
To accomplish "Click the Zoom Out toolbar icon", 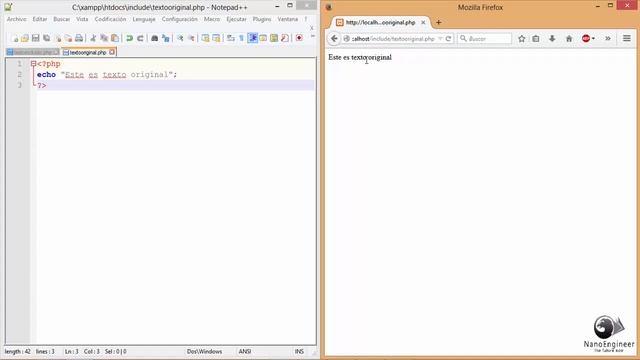I will click(x=191, y=38).
